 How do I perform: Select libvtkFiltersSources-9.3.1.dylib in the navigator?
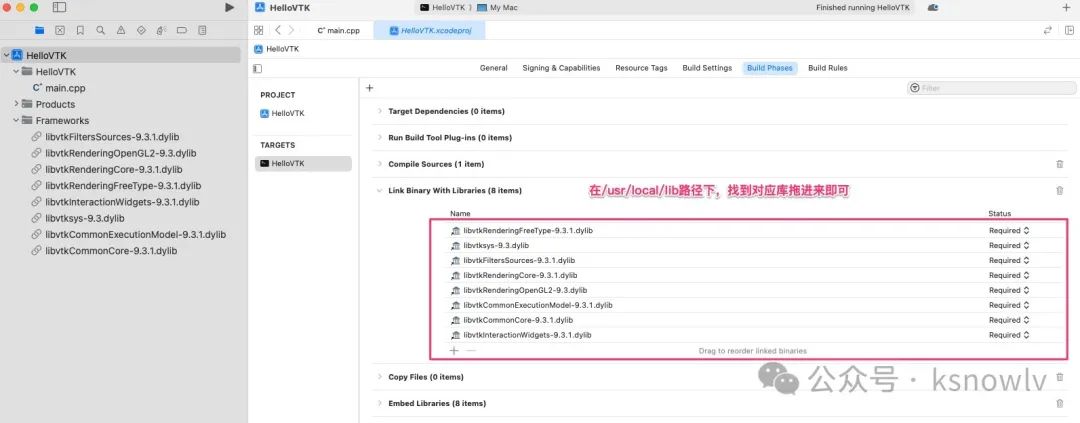pyautogui.click(x=105, y=137)
